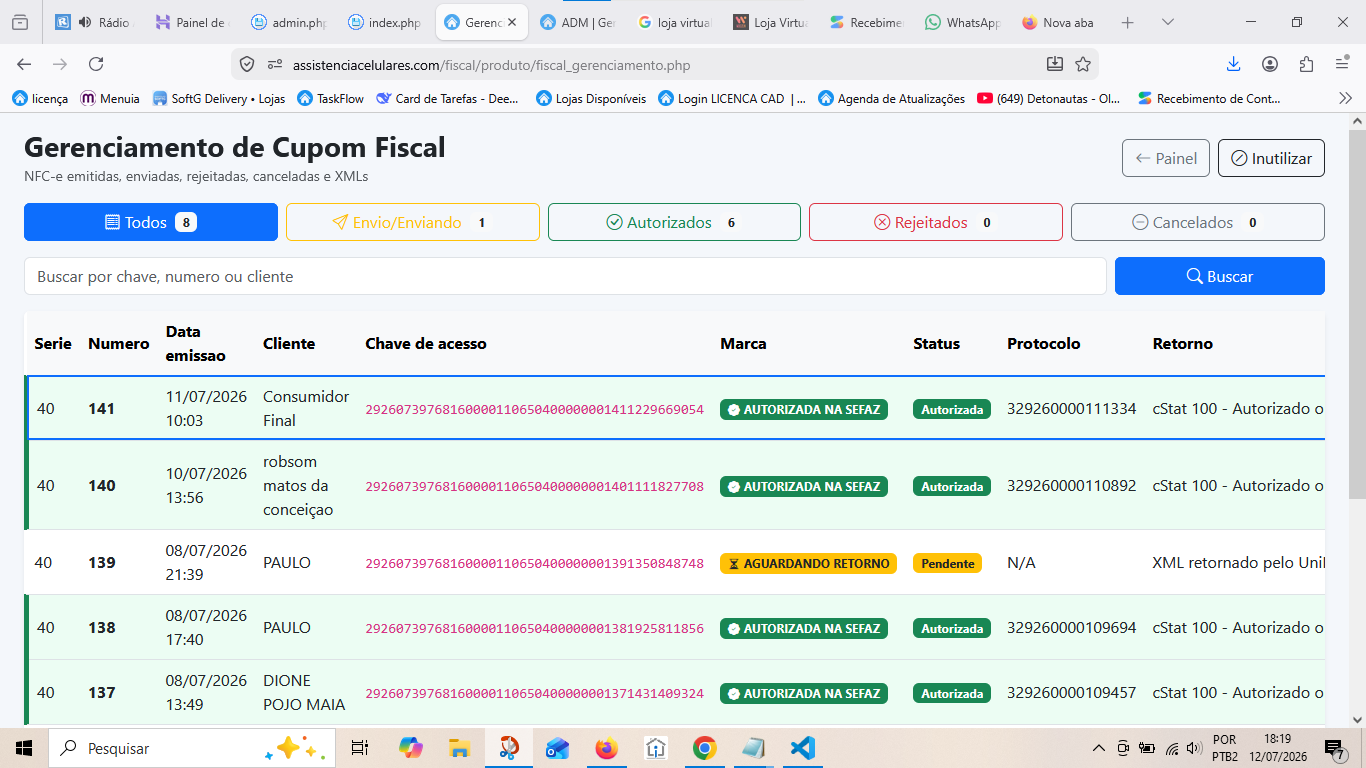Open the site permissions icon in address bar
Image resolution: width=1366 pixels, height=768 pixels.
point(275,65)
